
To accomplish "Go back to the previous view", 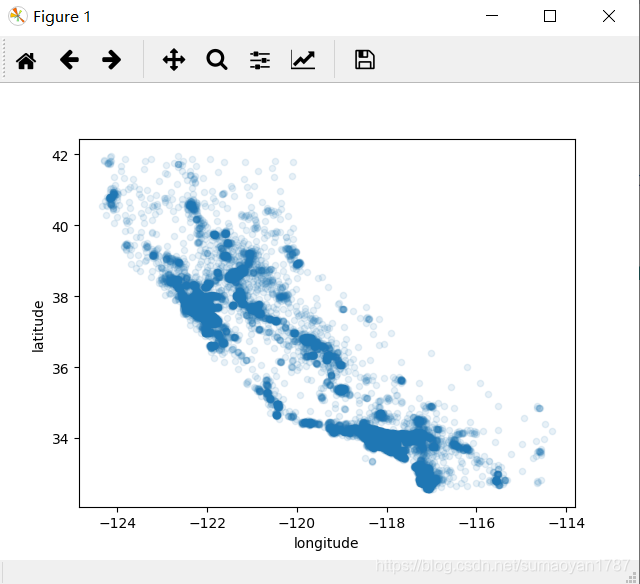I will pos(69,60).
